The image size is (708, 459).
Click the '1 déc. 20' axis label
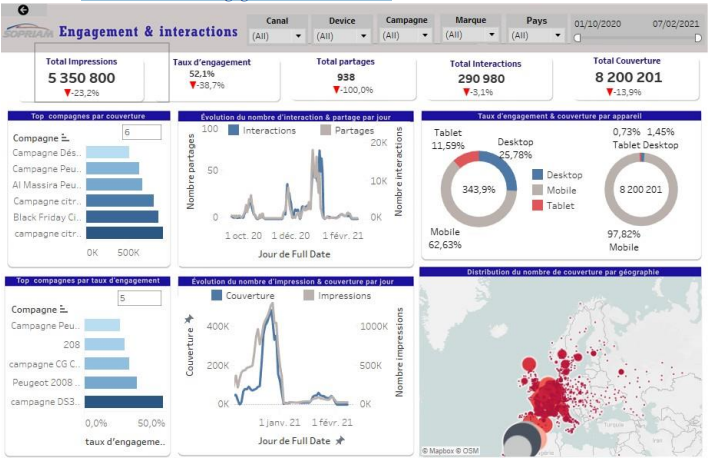click(290, 236)
